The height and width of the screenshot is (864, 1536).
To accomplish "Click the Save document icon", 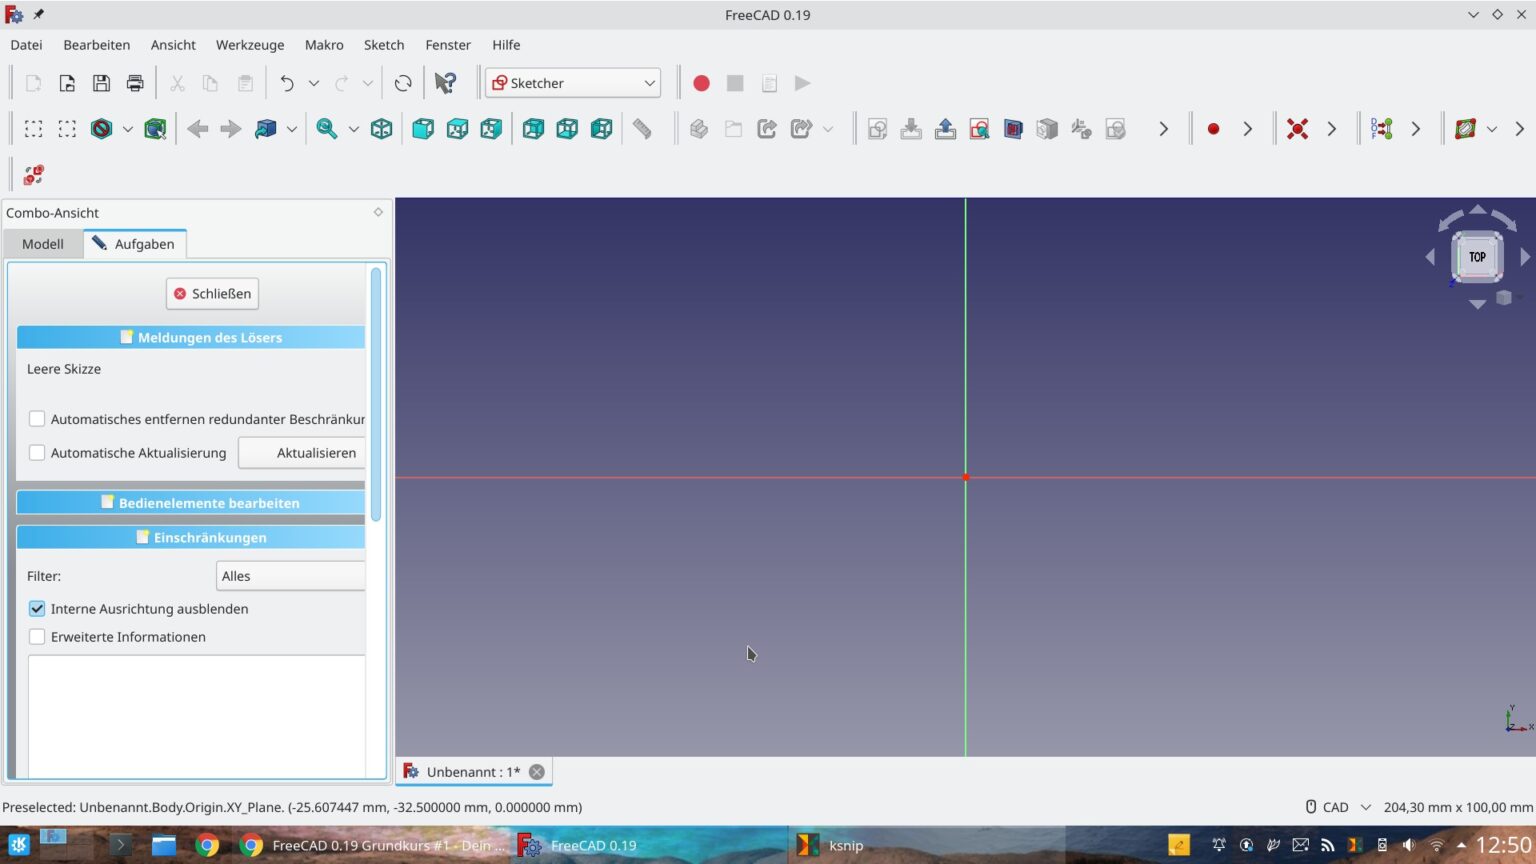I will coord(101,83).
